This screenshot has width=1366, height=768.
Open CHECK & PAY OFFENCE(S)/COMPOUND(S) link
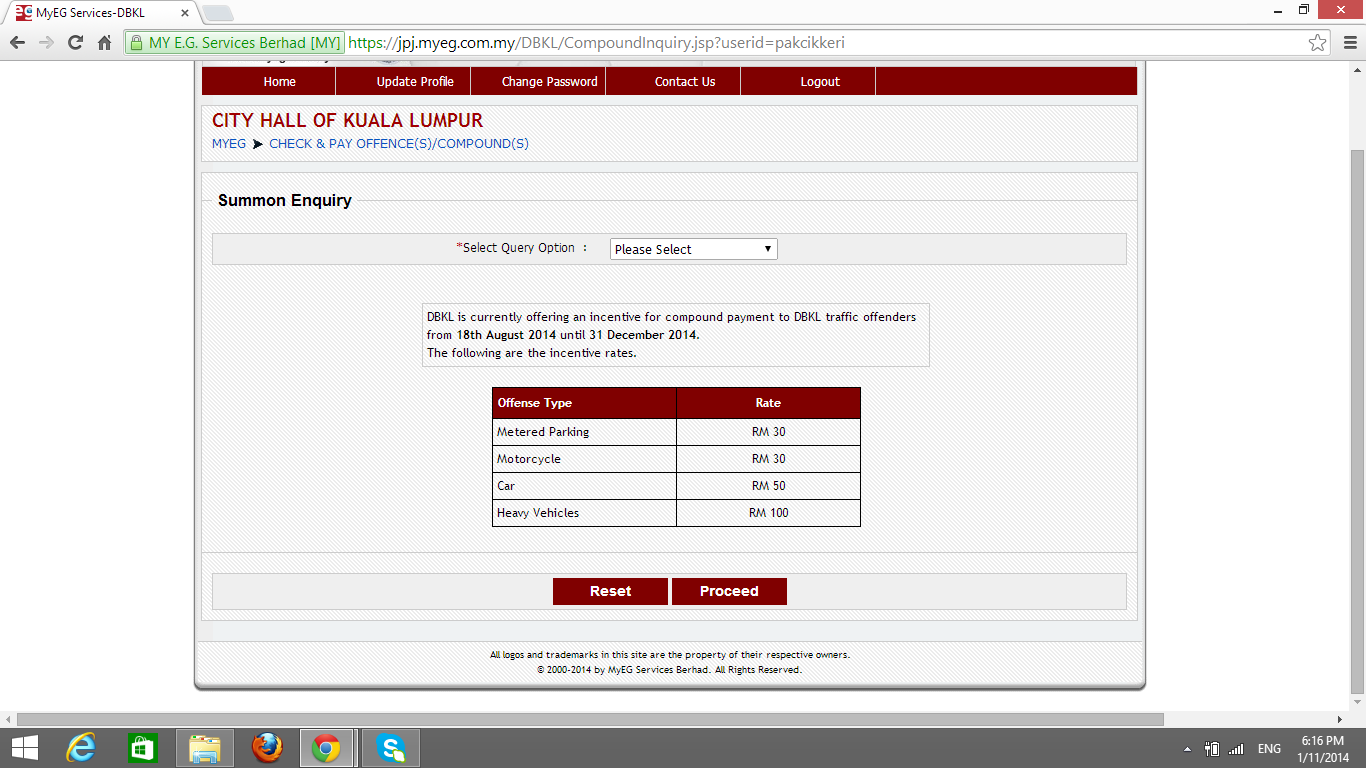[399, 144]
